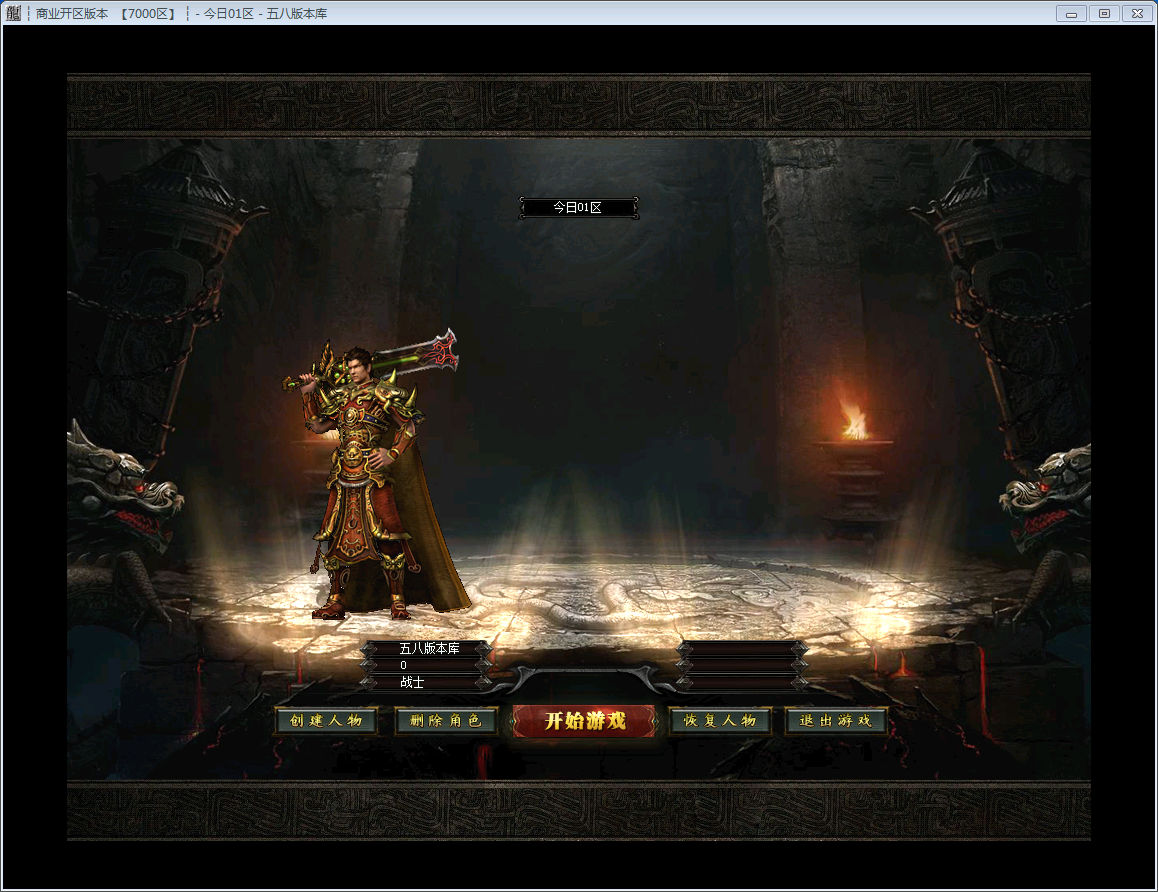Click the 删除角色 delete character button
1158x892 pixels.
pos(446,721)
